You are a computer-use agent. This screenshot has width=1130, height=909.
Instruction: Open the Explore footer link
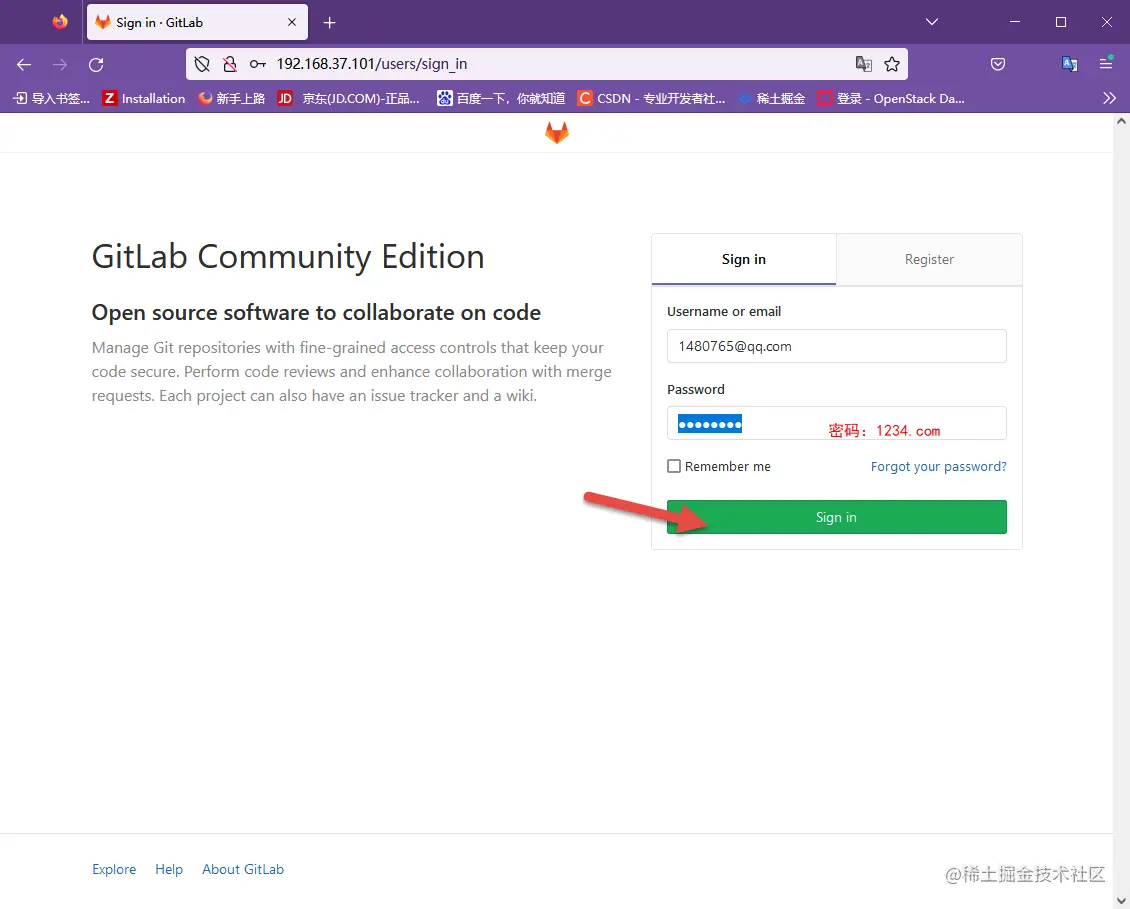pyautogui.click(x=114, y=869)
